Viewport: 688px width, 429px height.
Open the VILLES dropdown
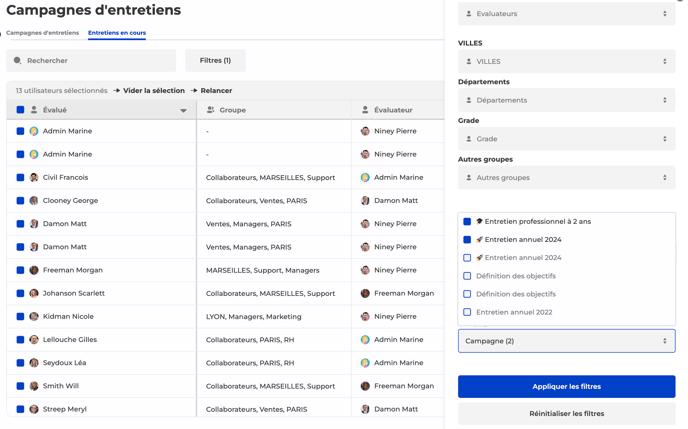[x=566, y=62]
